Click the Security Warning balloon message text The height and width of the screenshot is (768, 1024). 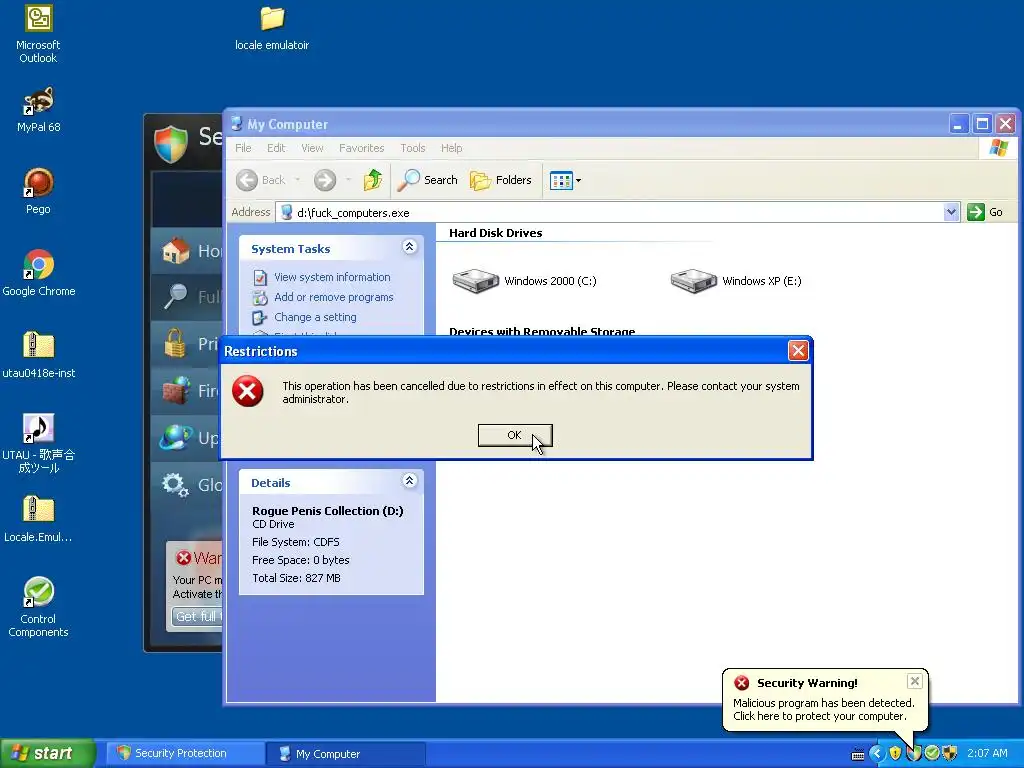824,709
